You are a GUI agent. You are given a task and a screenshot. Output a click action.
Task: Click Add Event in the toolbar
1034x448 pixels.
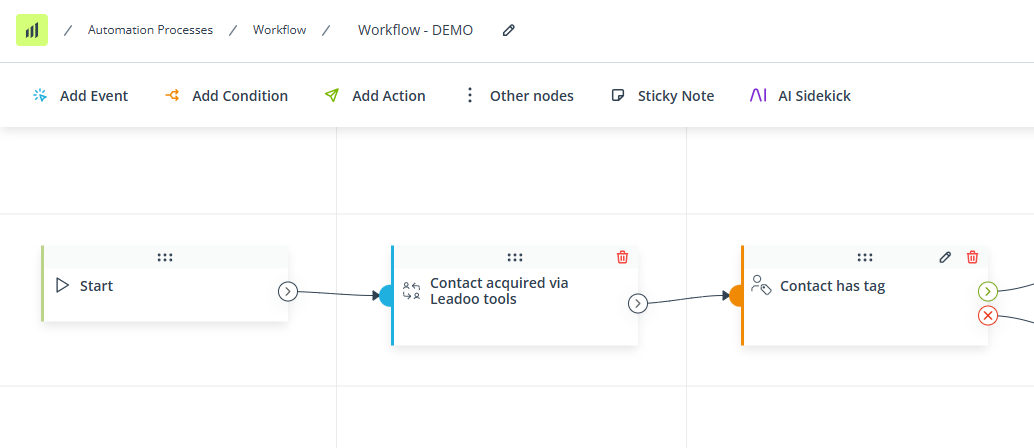(x=80, y=96)
